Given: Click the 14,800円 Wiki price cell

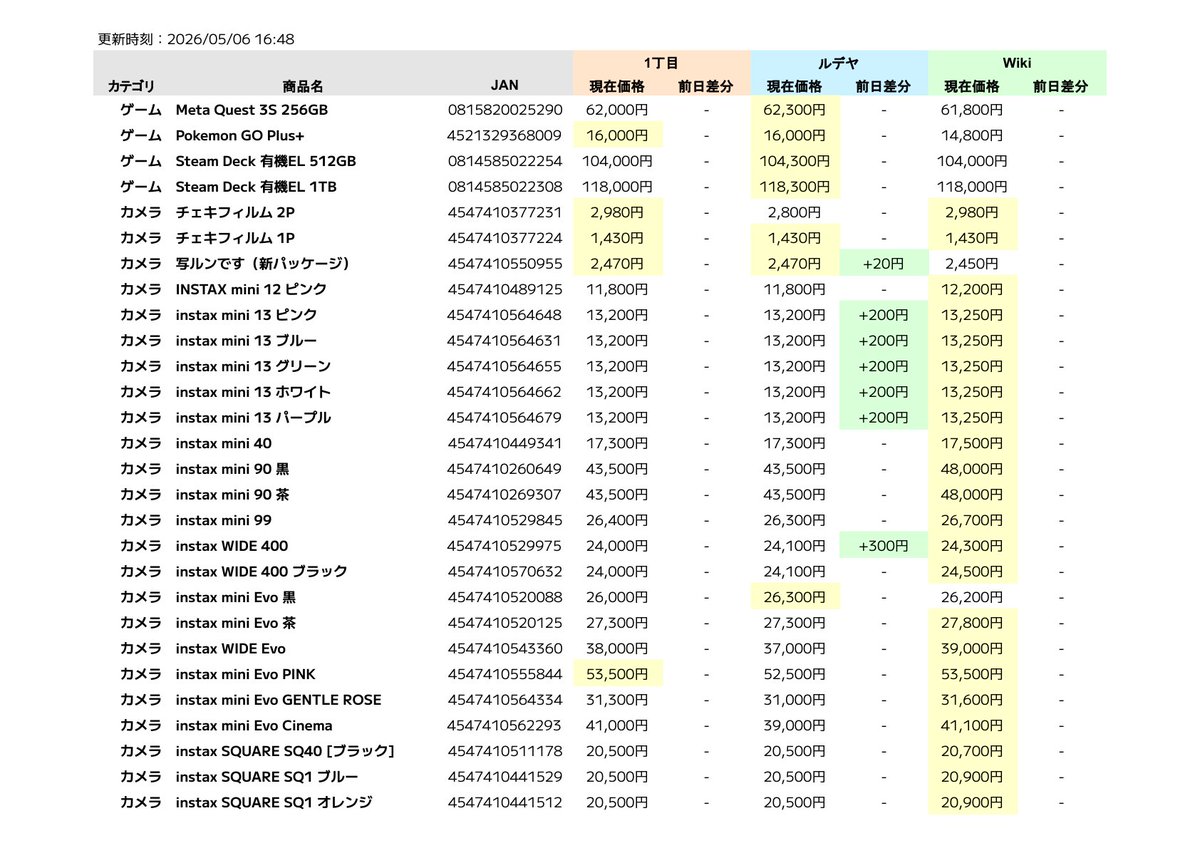Looking at the screenshot, I should point(972,135).
